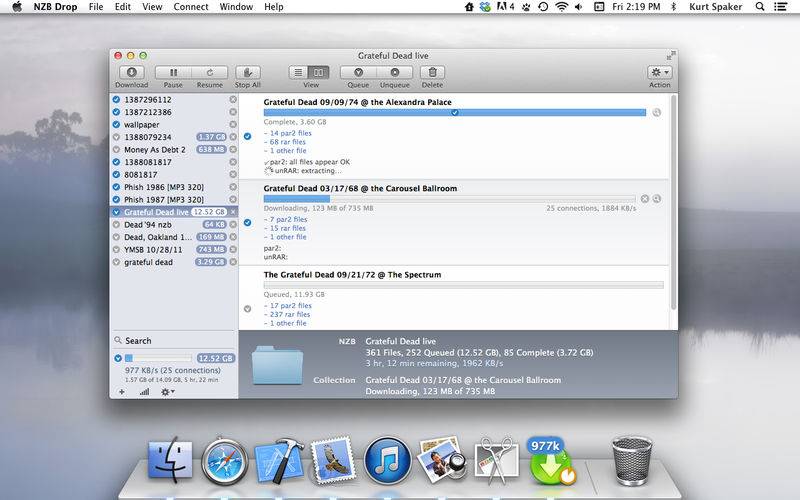Open the sidebar bottom gear menu

[x=167, y=391]
